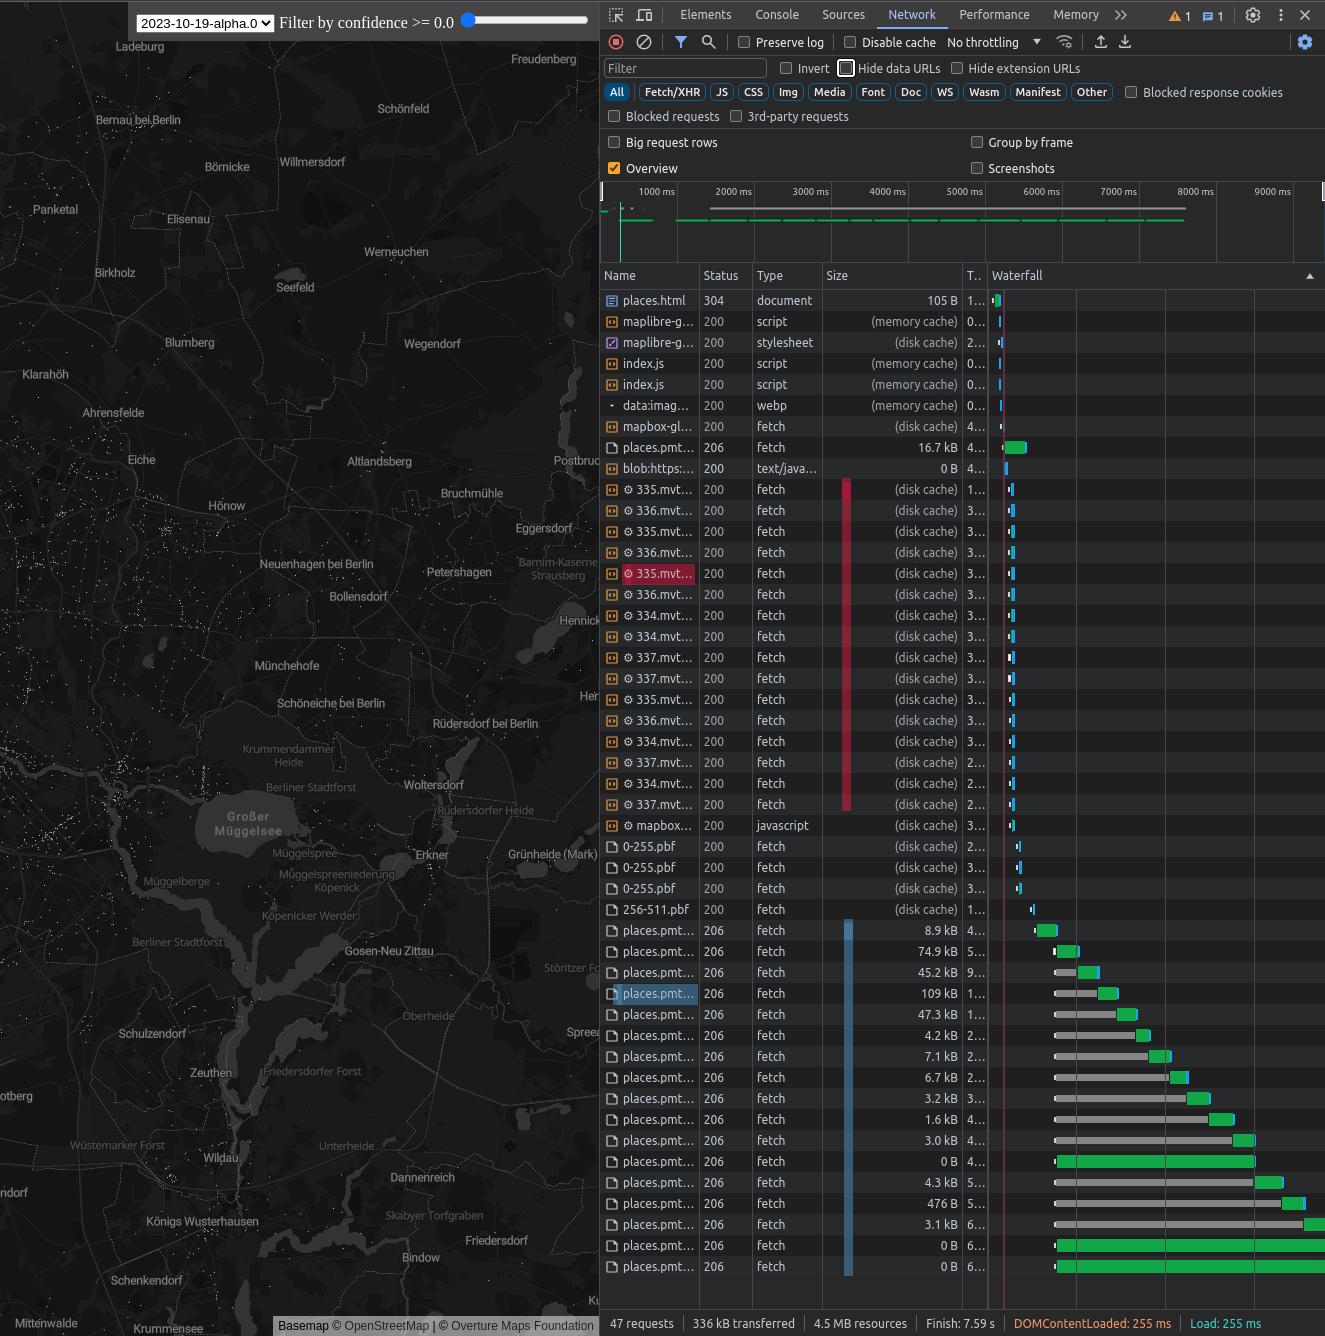The height and width of the screenshot is (1336, 1325).
Task: Import a HAR file
Action: (x=1100, y=42)
